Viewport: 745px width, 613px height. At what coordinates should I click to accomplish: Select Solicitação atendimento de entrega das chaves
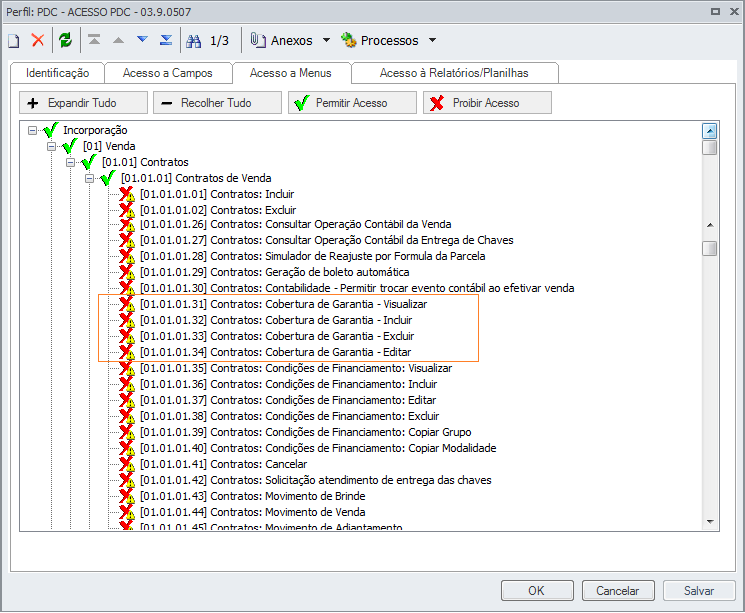(x=315, y=480)
